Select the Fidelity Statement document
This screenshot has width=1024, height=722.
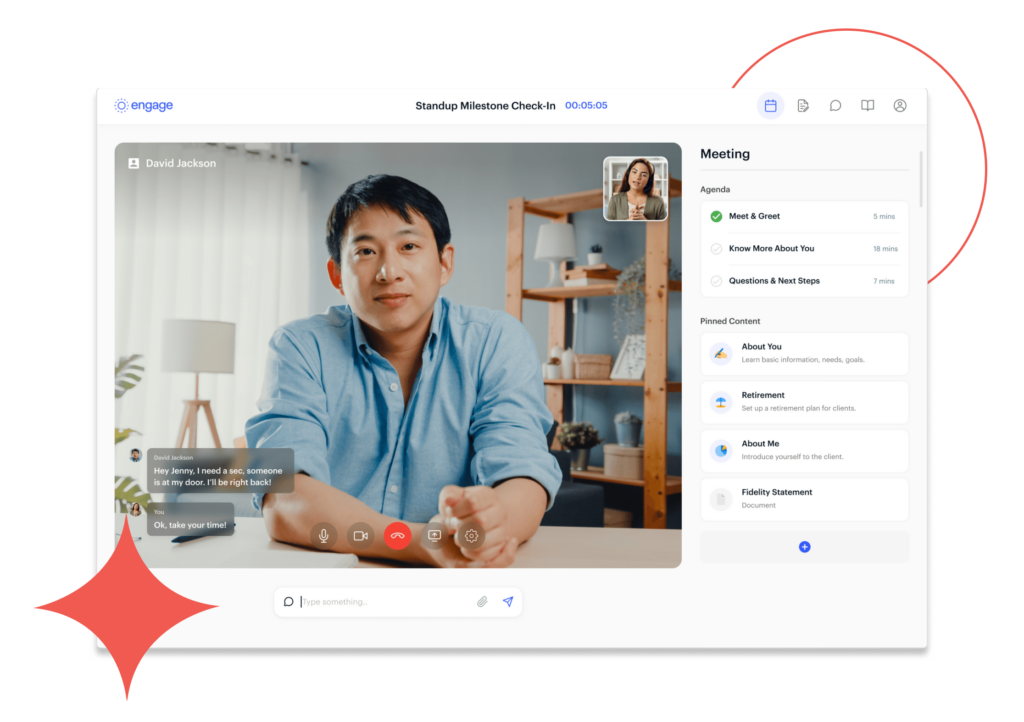pyautogui.click(x=804, y=499)
